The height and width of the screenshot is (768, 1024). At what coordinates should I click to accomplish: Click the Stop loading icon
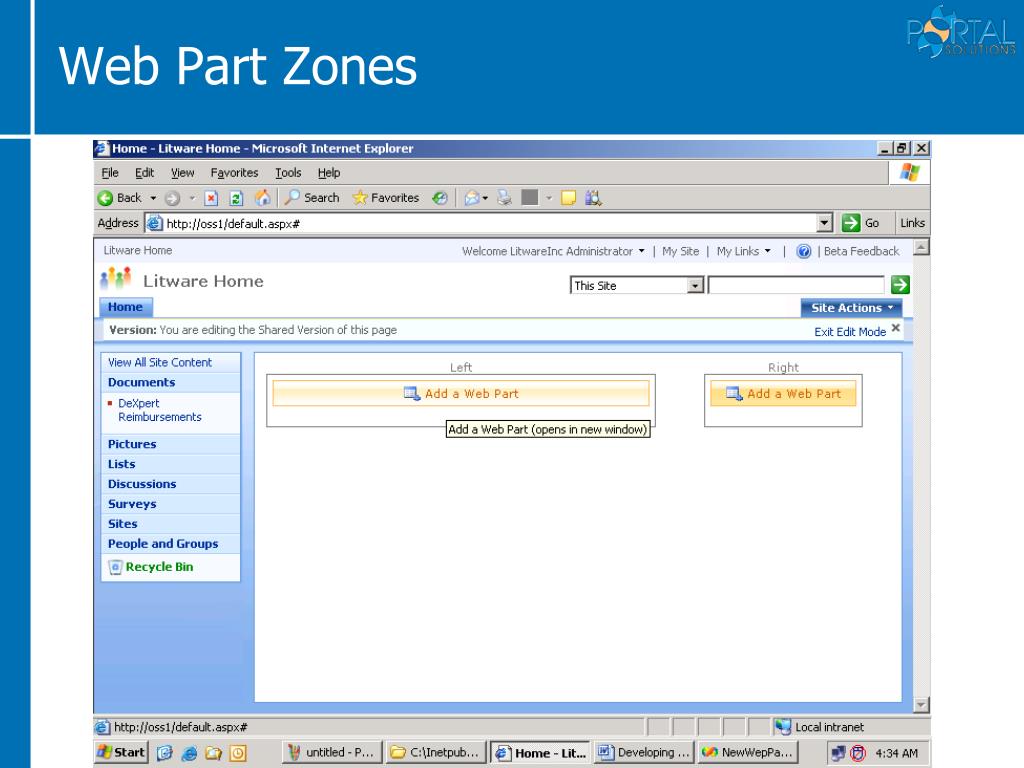211,198
